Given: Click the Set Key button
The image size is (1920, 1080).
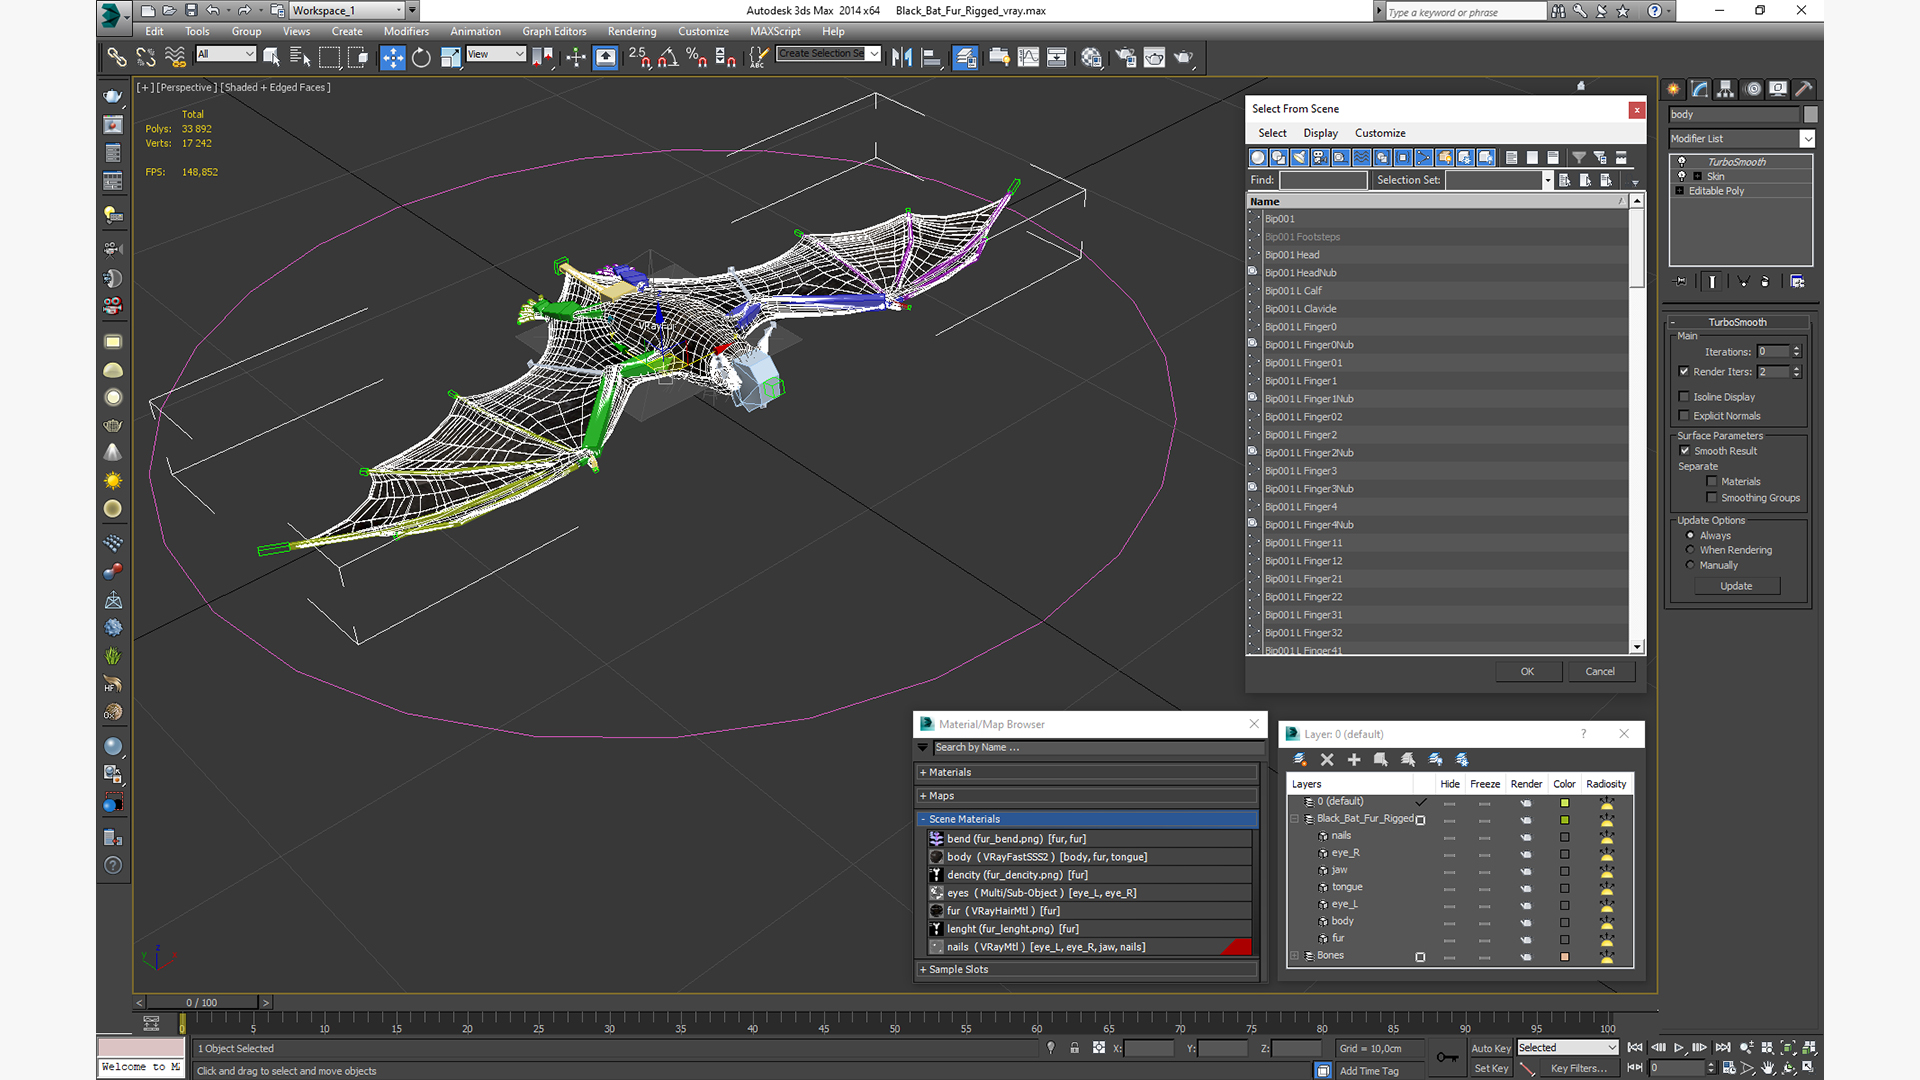Looking at the screenshot, I should point(1490,1069).
